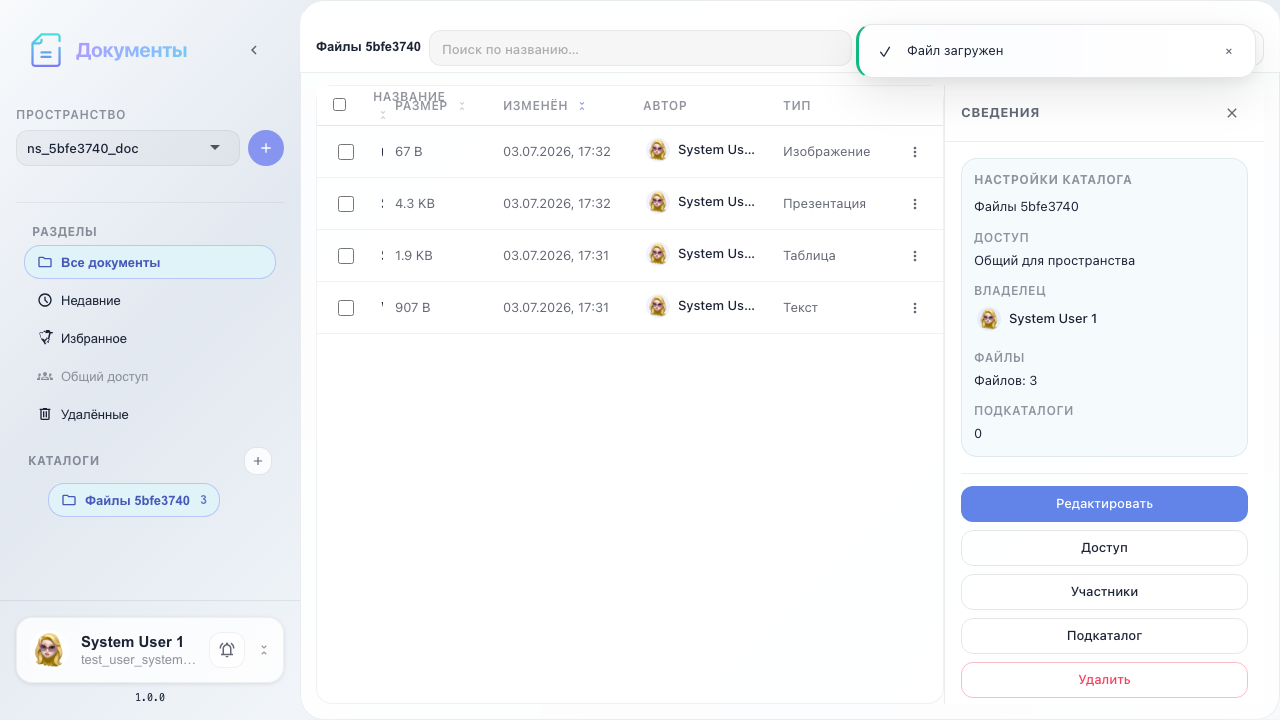Expand the user account menu chevrons
The width and height of the screenshot is (1280, 720).
264,650
